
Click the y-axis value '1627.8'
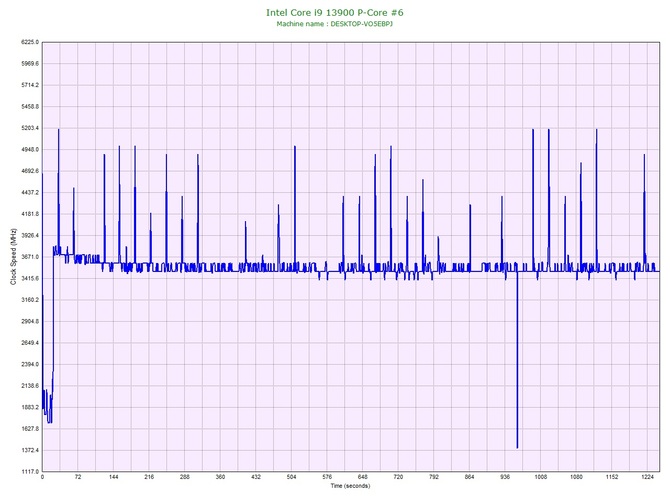click(30, 429)
